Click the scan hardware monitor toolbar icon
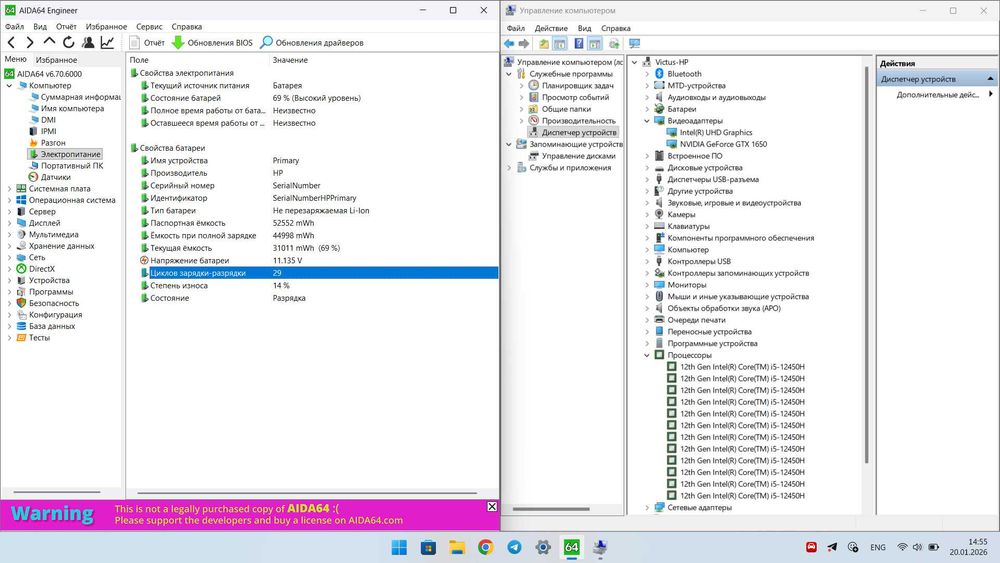This screenshot has width=1000, height=563. (634, 44)
